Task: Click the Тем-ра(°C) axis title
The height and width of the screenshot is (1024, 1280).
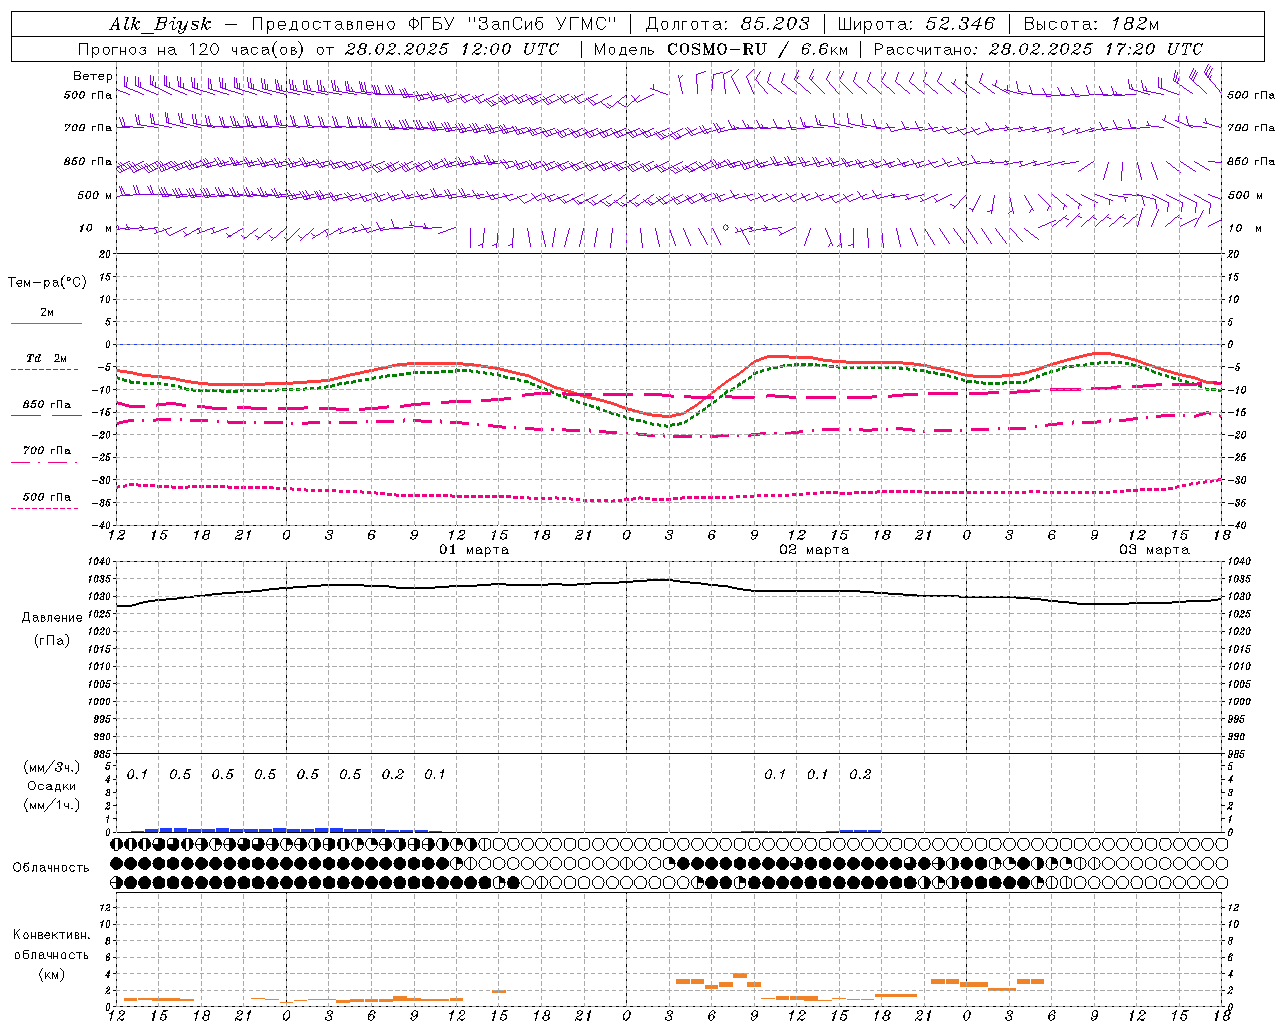Action: (47, 283)
